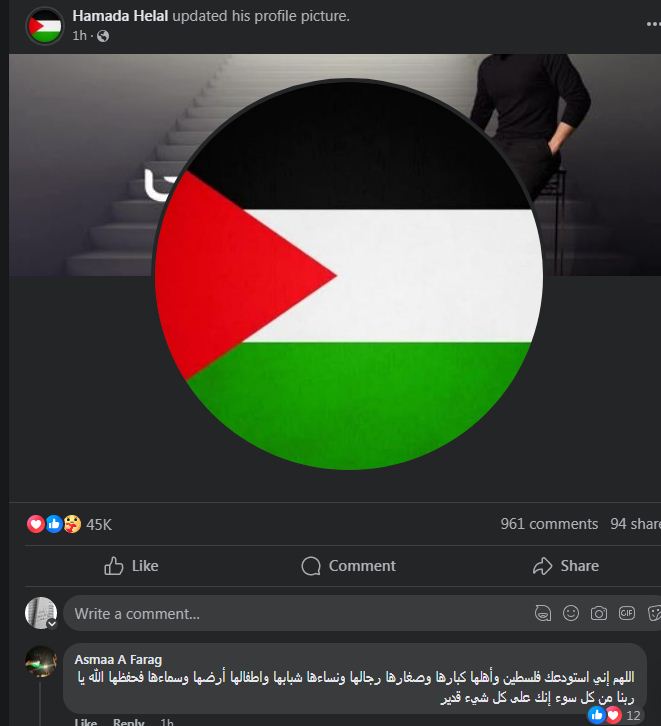Open the sticker picker icon
The height and width of the screenshot is (726, 661).
click(654, 613)
